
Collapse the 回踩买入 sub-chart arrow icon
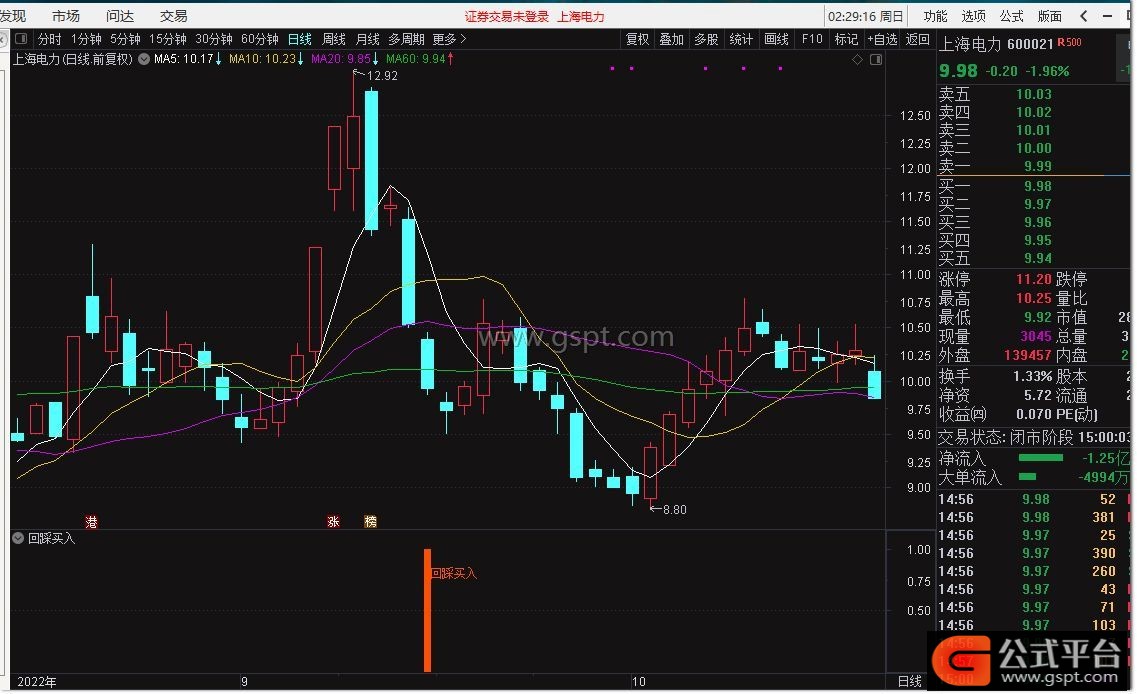[18, 538]
